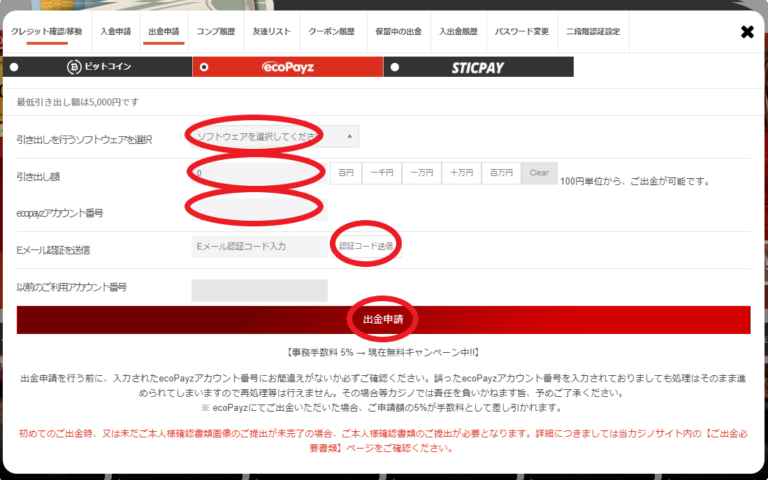The width and height of the screenshot is (768, 480).
Task: Focus the ecopayz account number field
Action: click(259, 210)
